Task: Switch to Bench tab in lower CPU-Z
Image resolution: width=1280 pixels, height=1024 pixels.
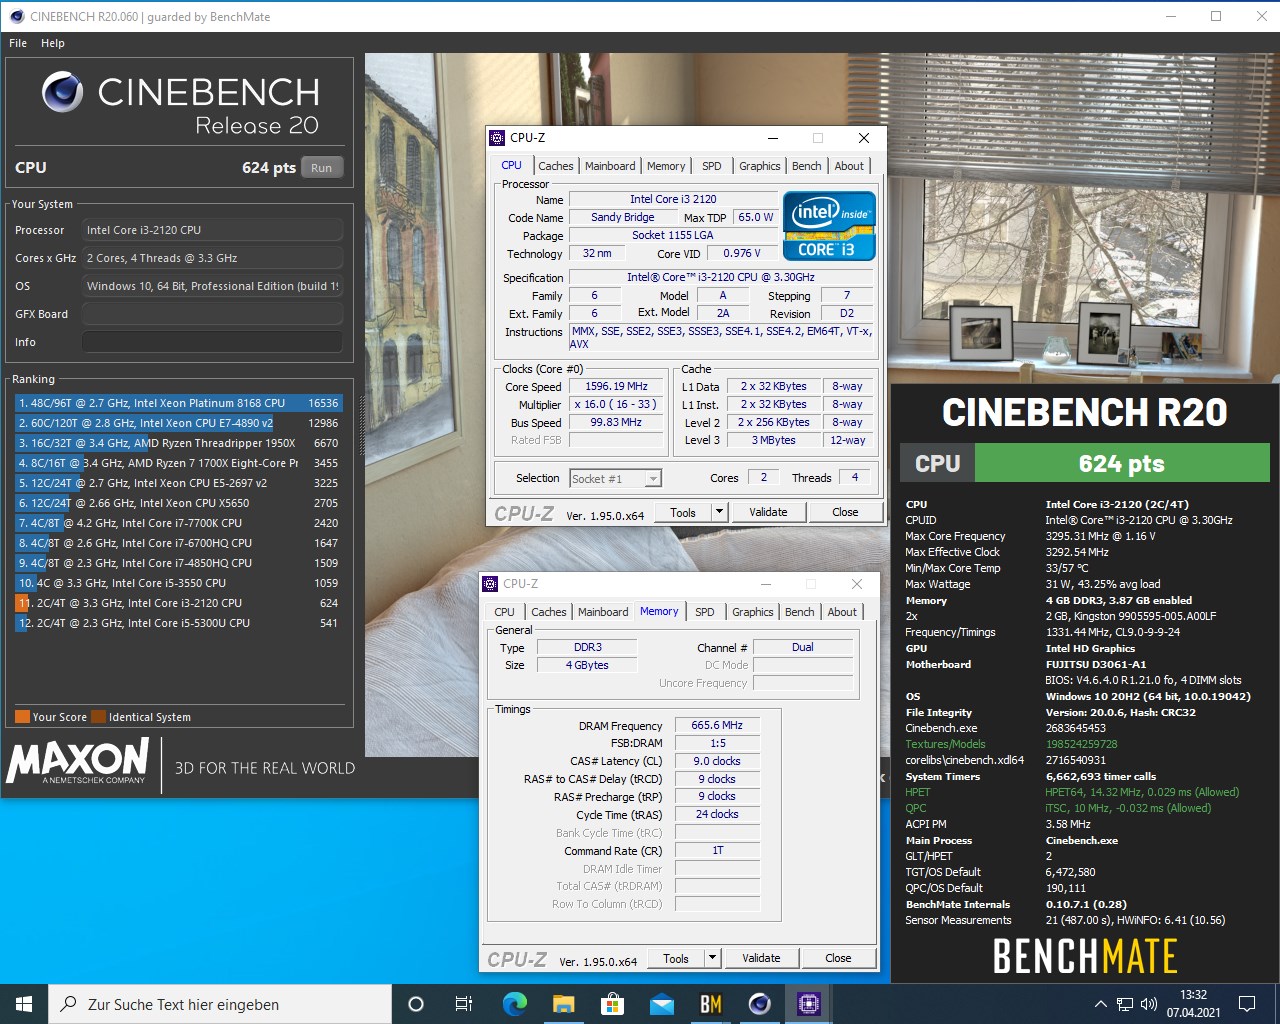Action: (x=800, y=612)
